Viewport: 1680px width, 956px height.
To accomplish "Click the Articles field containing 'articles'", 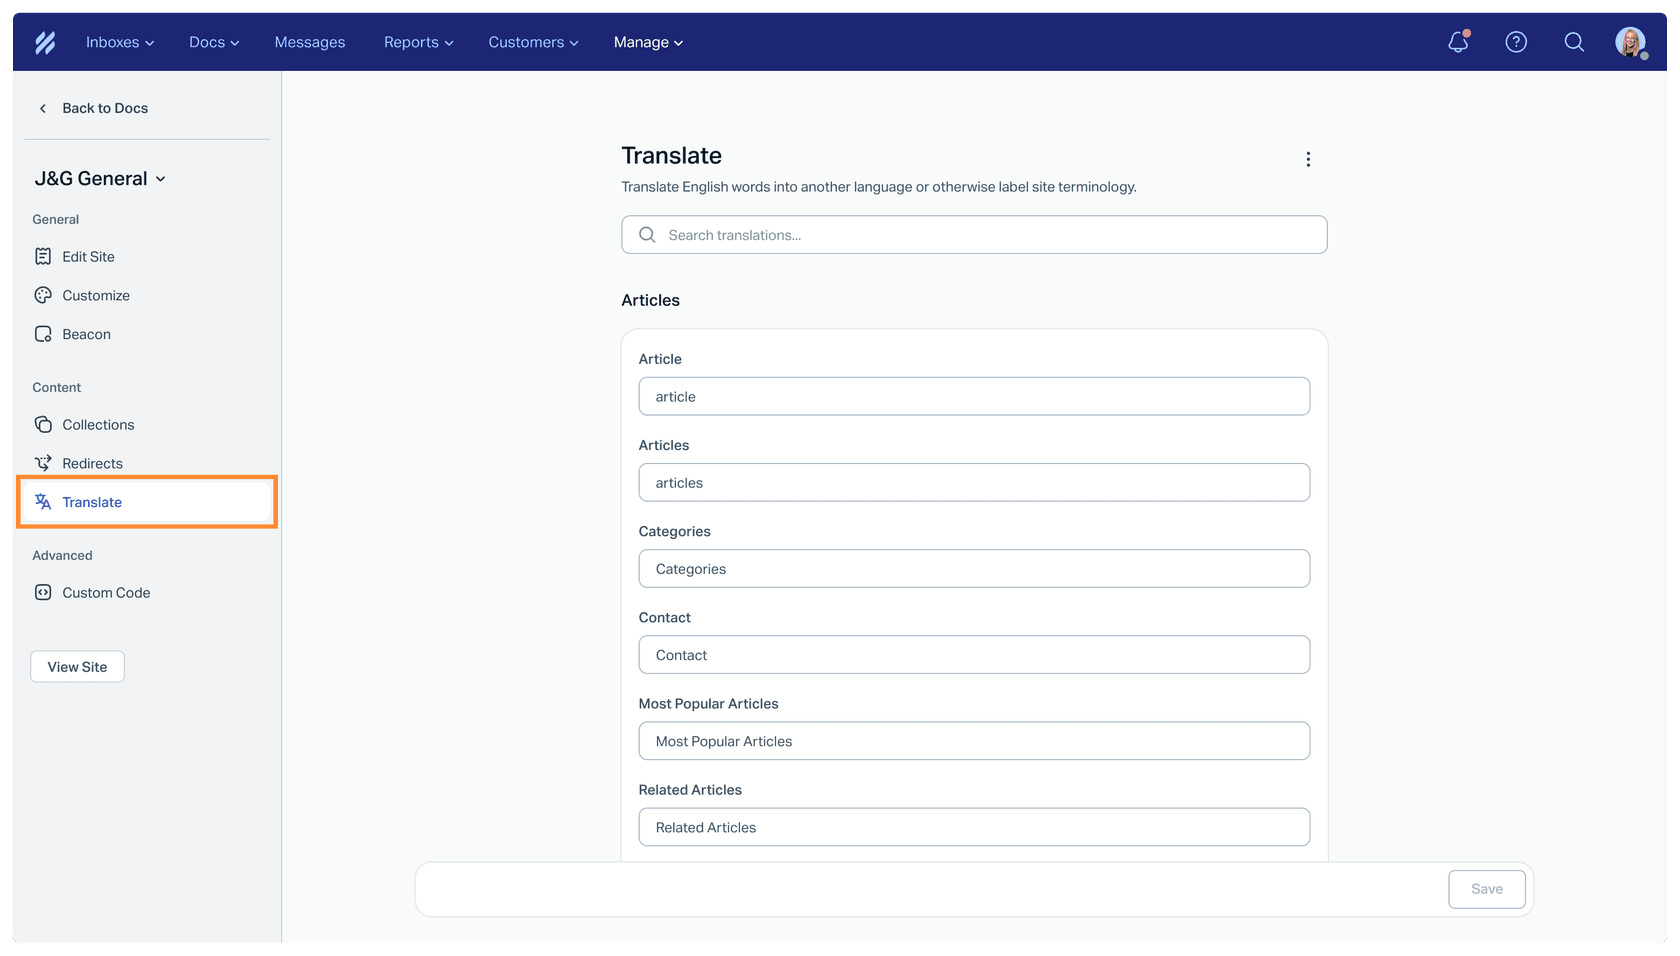I will pos(974,482).
